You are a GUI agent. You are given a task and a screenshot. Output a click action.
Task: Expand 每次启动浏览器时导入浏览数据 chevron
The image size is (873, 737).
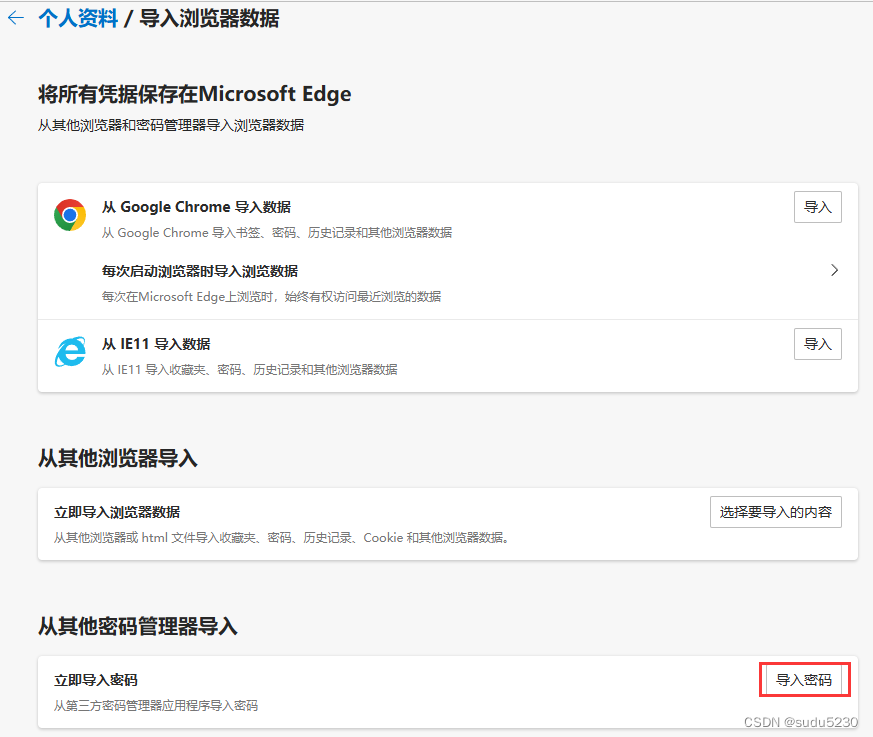coord(834,270)
